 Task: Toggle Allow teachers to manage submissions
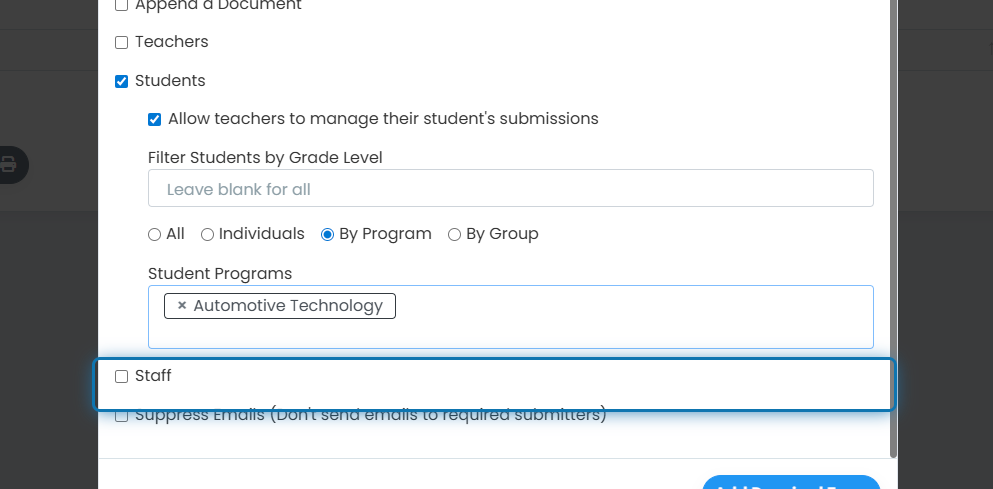coord(155,120)
